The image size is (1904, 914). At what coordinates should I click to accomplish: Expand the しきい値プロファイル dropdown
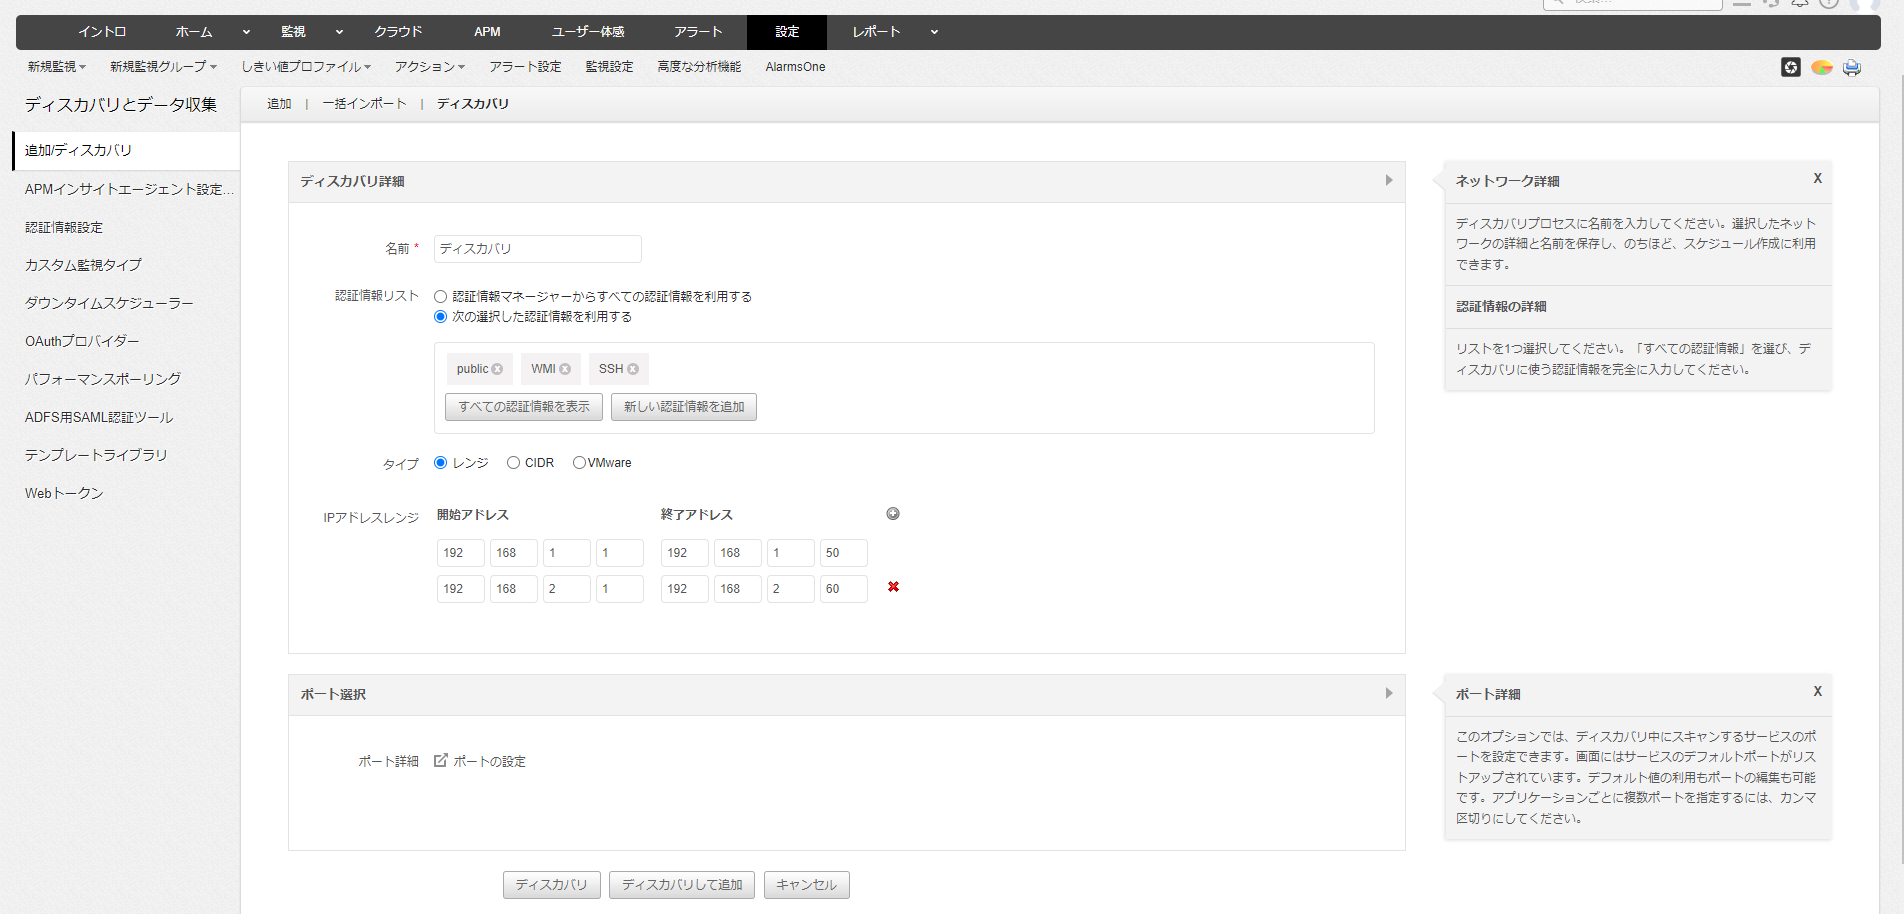point(306,67)
